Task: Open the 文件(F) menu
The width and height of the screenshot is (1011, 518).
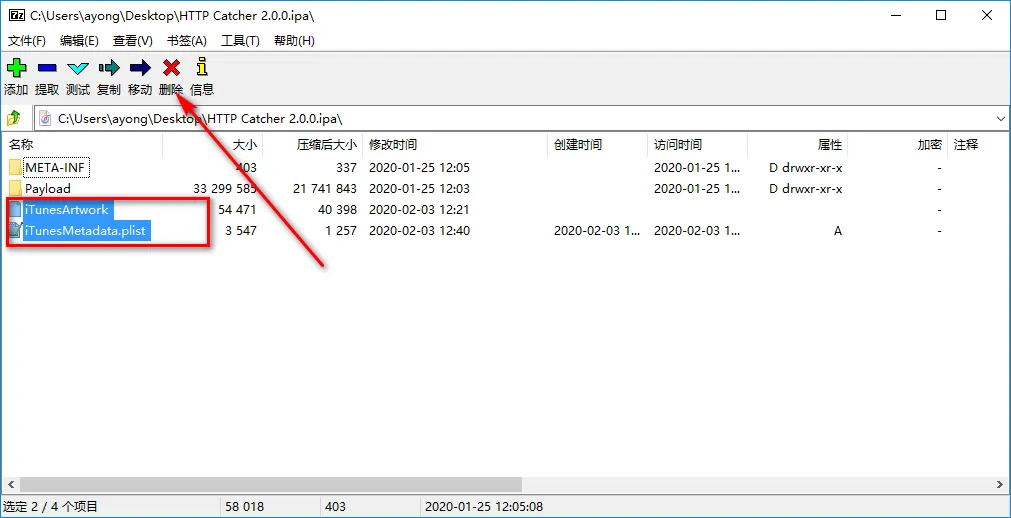Action: coord(26,41)
